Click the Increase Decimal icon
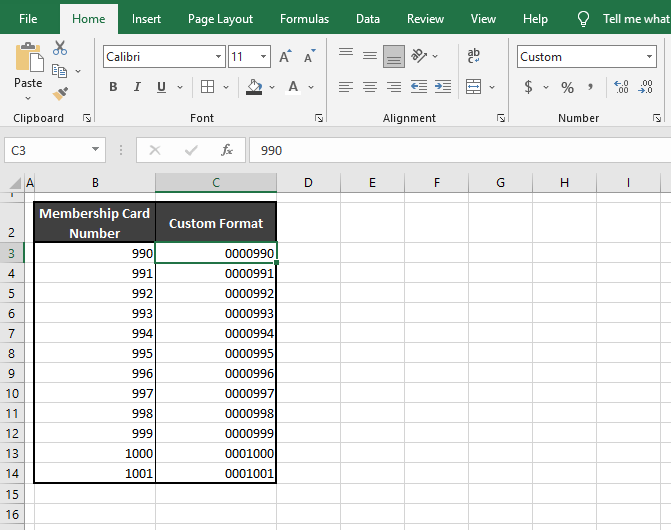This screenshot has height=530, width=671. click(x=621, y=88)
